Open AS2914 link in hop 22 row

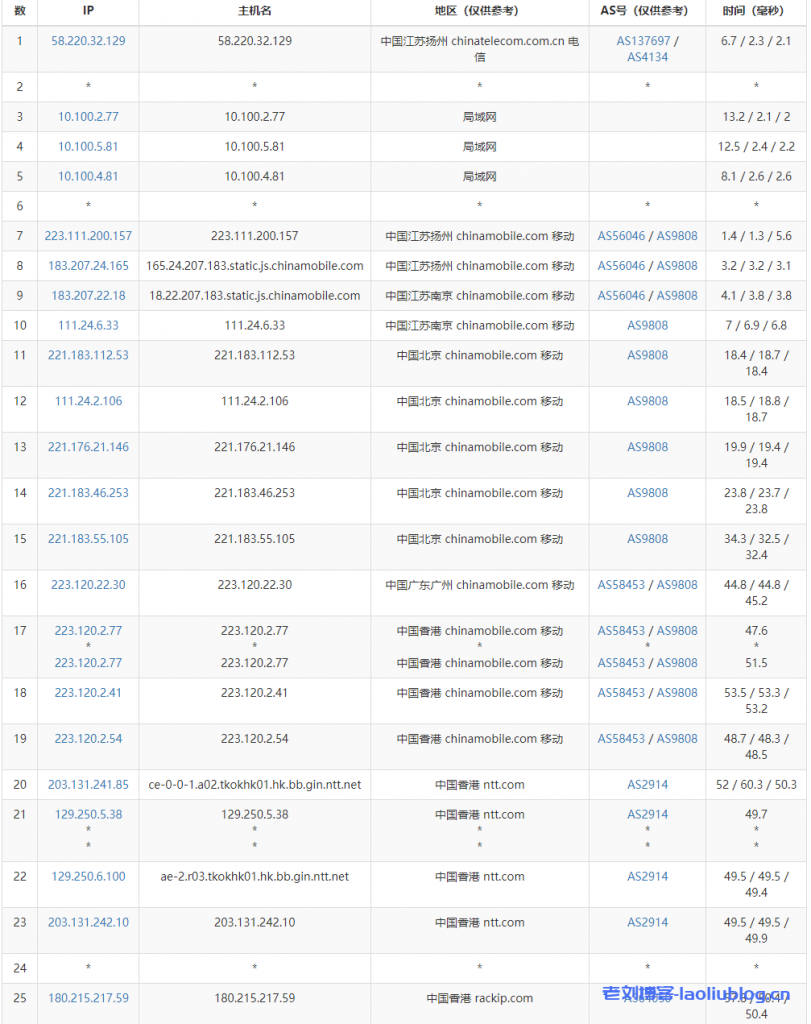(647, 877)
